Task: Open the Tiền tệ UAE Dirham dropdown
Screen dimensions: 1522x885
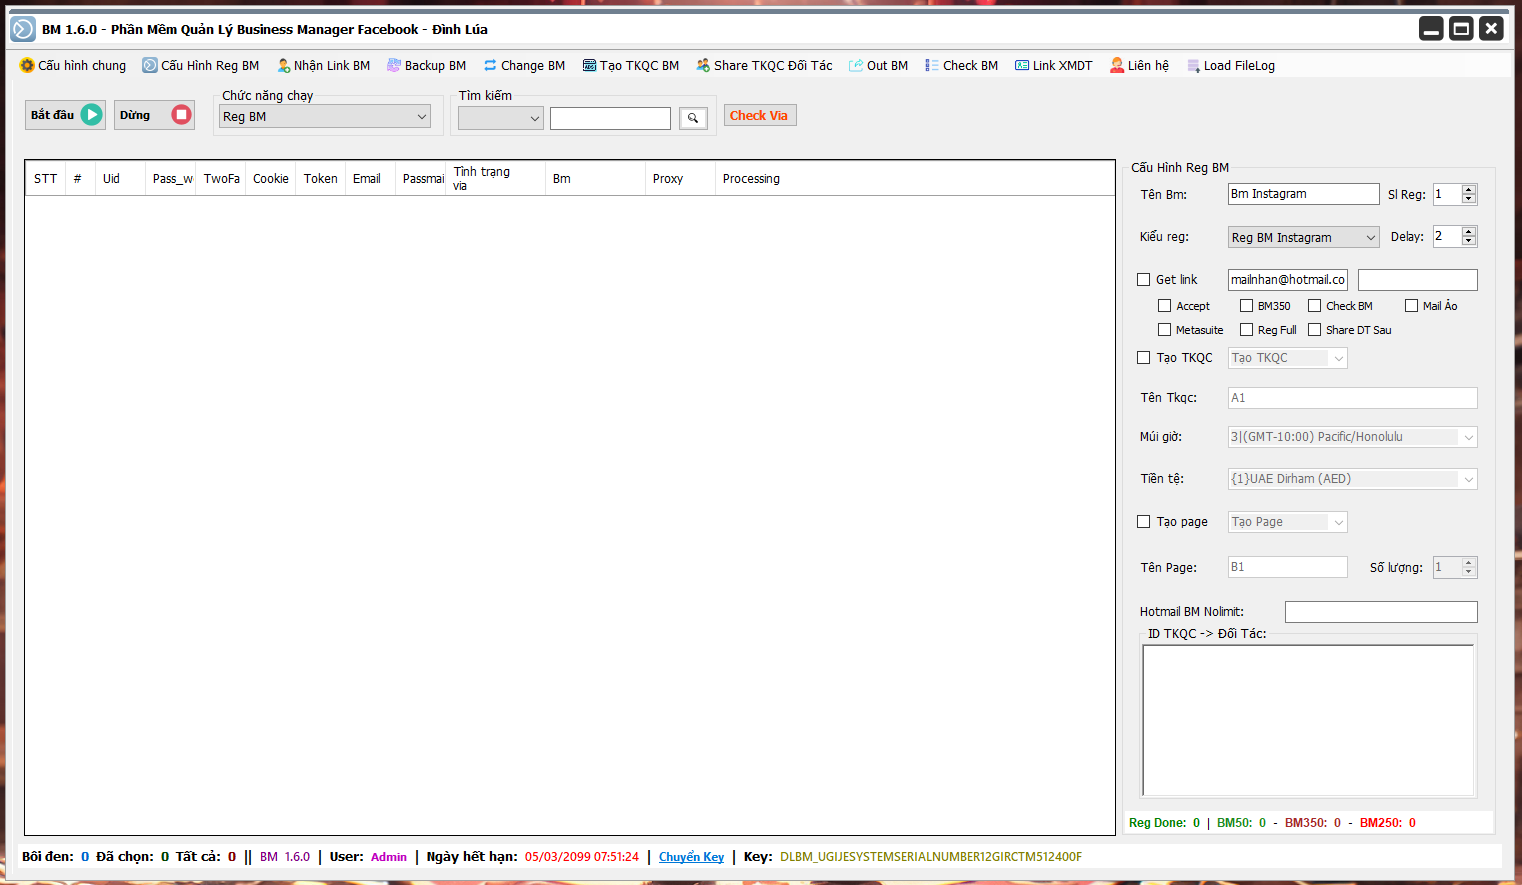Action: pos(1353,479)
